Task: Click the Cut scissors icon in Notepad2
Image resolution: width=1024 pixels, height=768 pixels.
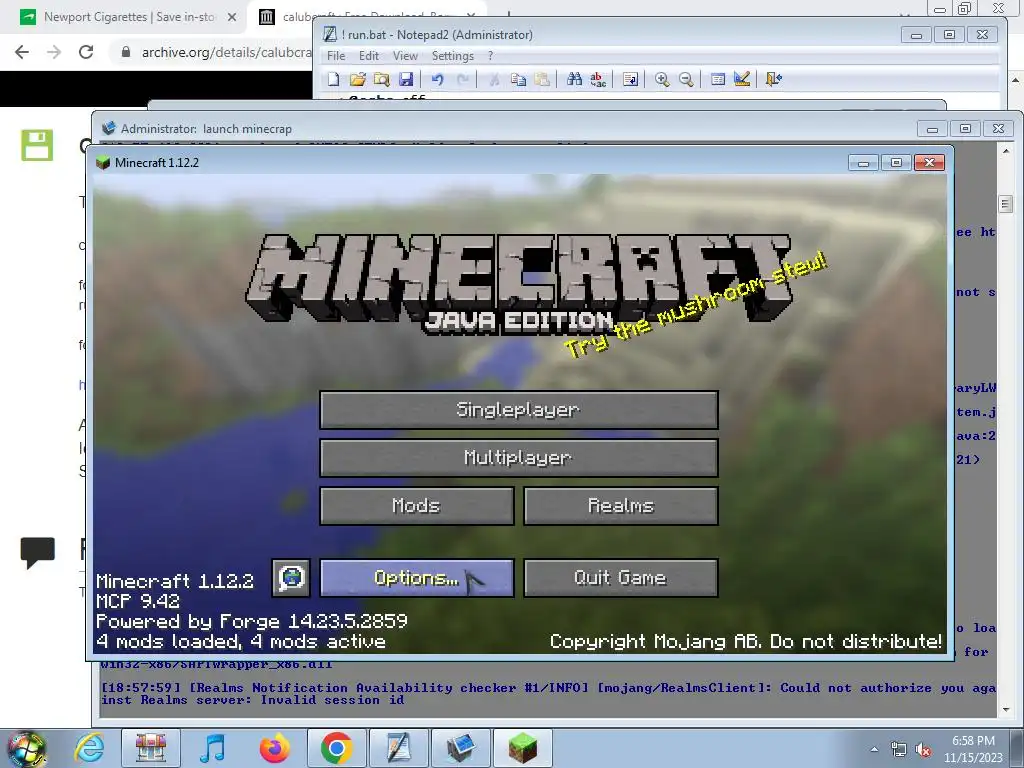Action: (x=494, y=80)
